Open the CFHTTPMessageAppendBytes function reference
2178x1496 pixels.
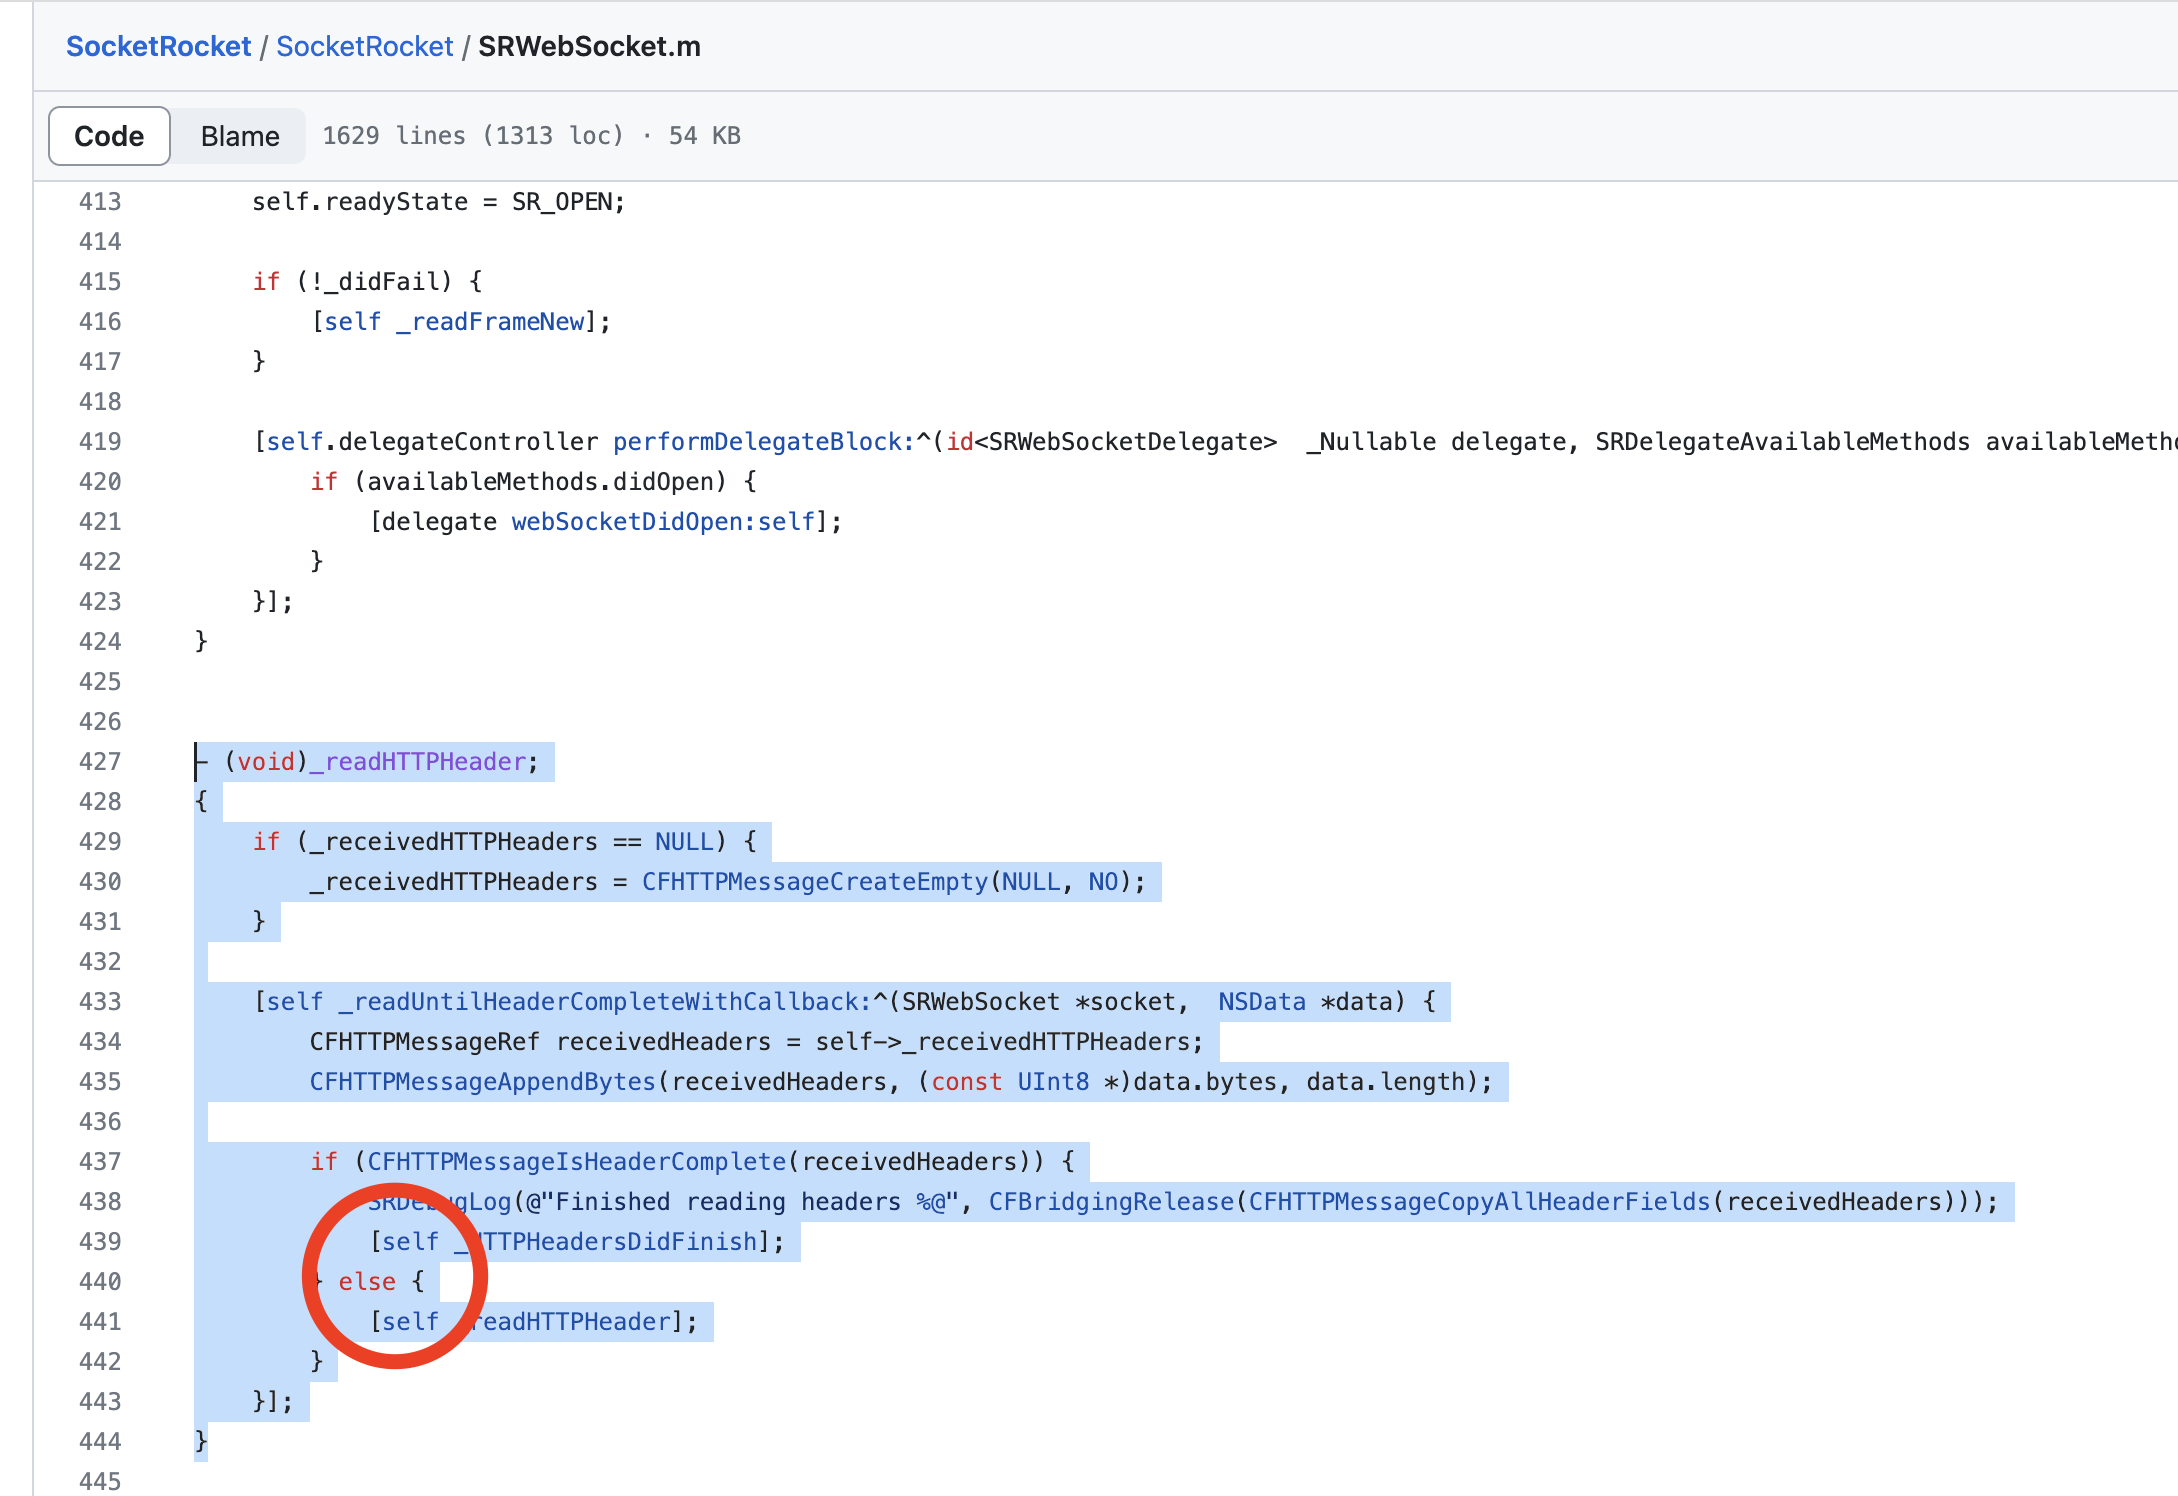point(479,1081)
